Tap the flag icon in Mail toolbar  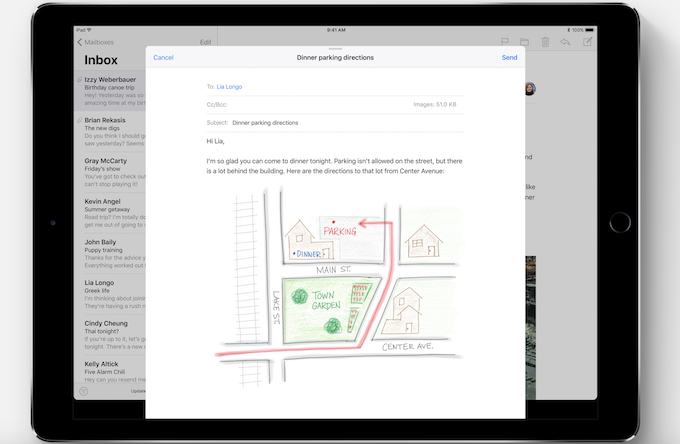click(x=503, y=42)
